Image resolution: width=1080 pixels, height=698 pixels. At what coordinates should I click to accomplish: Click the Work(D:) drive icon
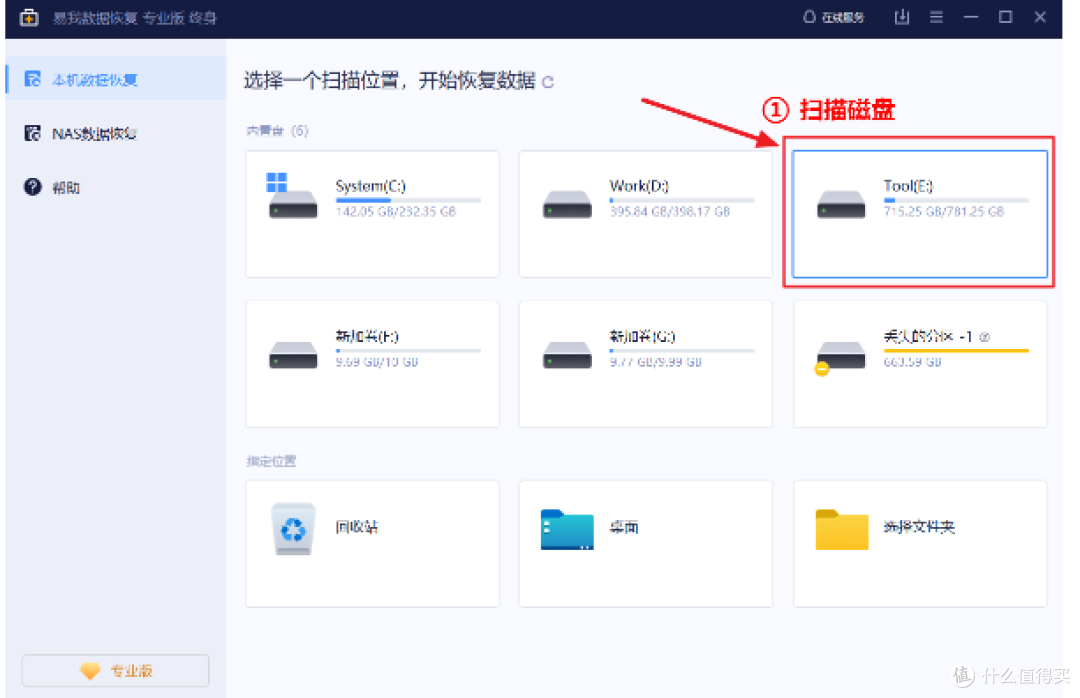point(567,204)
